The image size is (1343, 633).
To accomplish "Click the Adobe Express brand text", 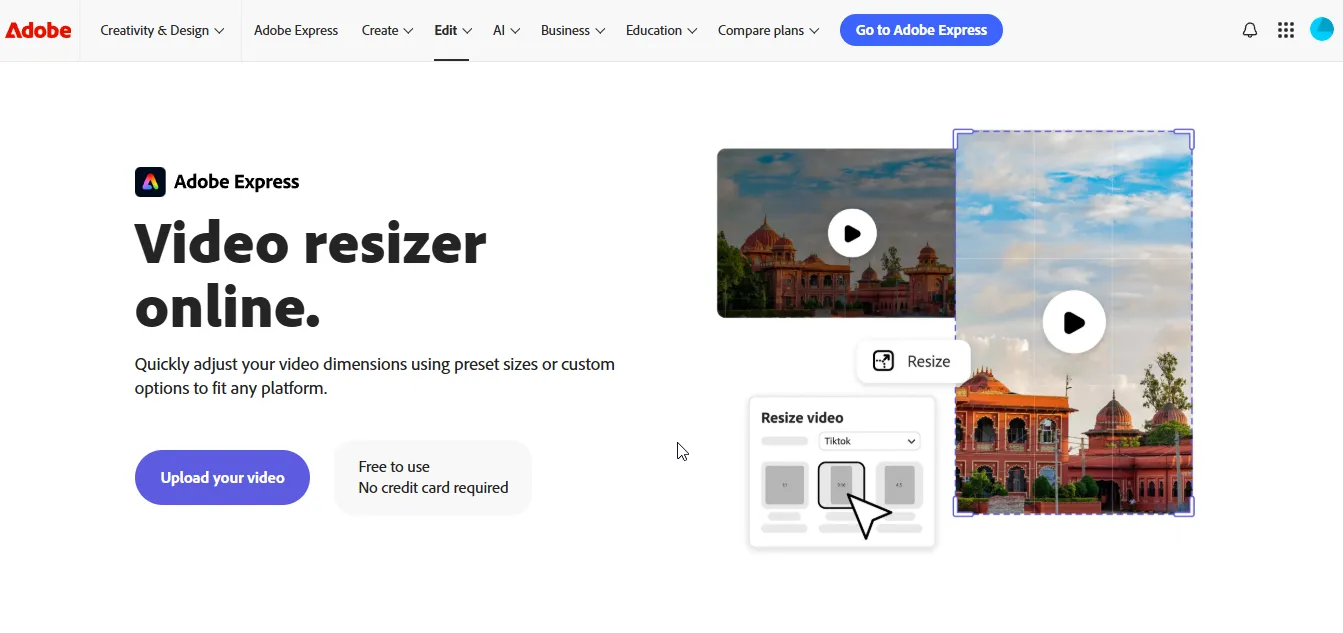I will tap(237, 182).
